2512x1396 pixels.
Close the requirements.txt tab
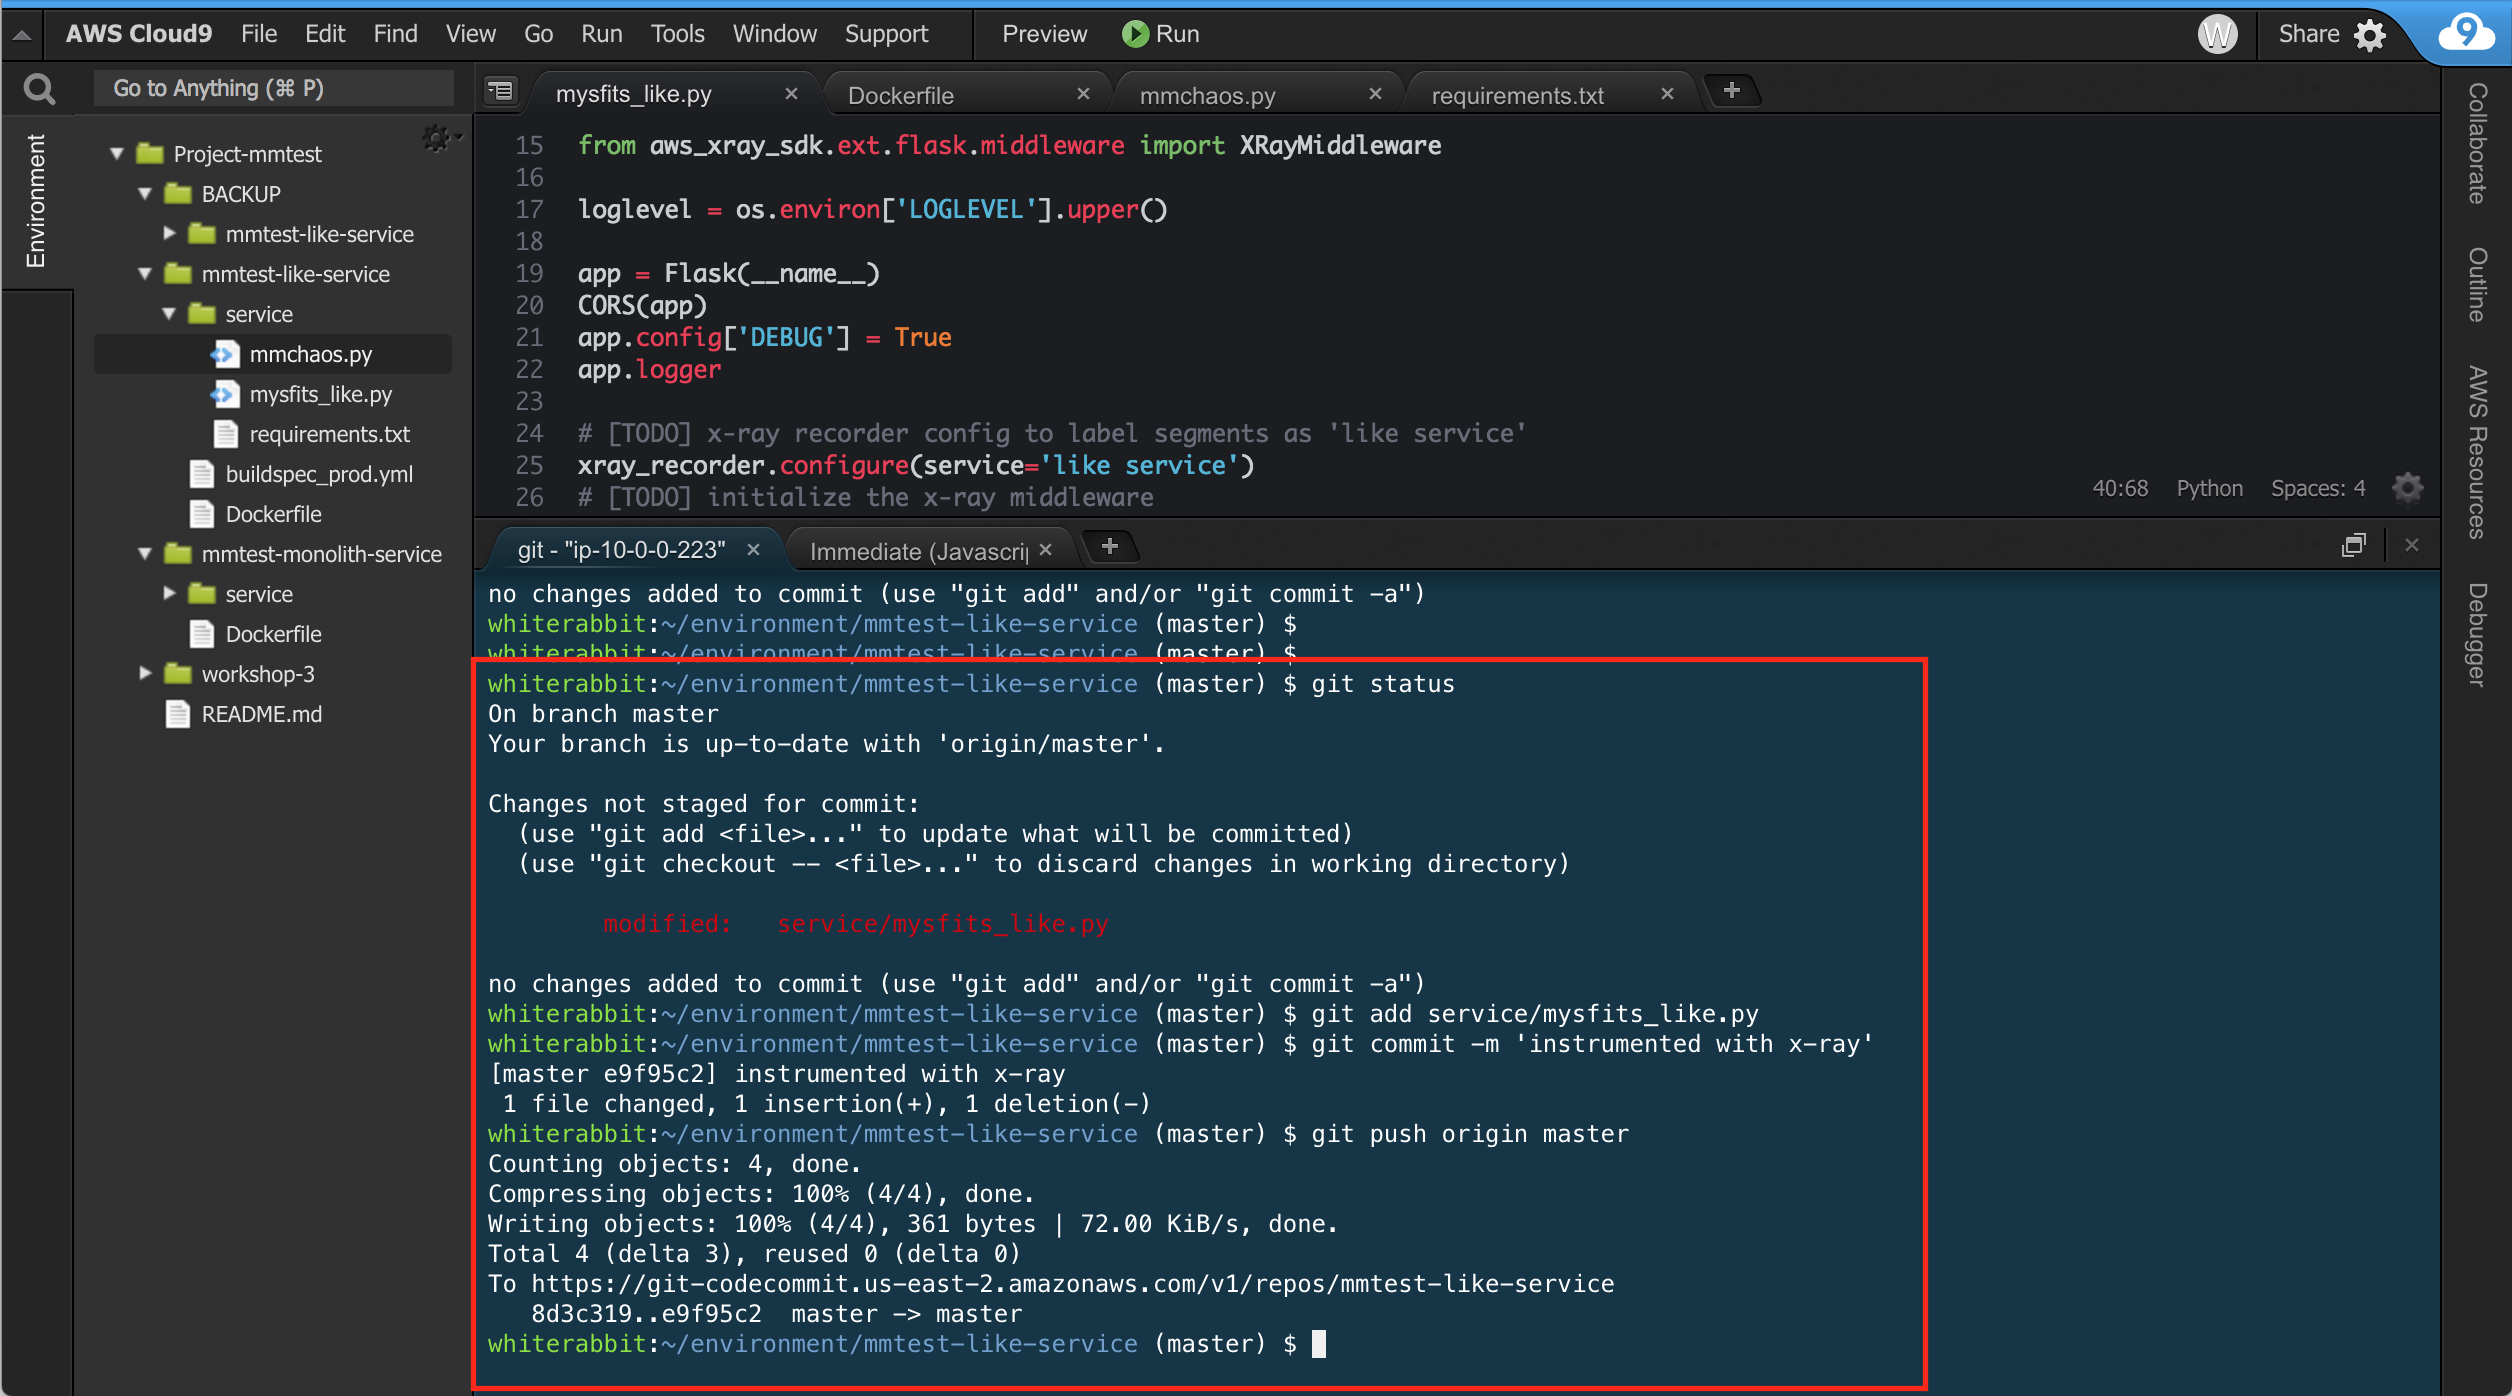click(1667, 93)
